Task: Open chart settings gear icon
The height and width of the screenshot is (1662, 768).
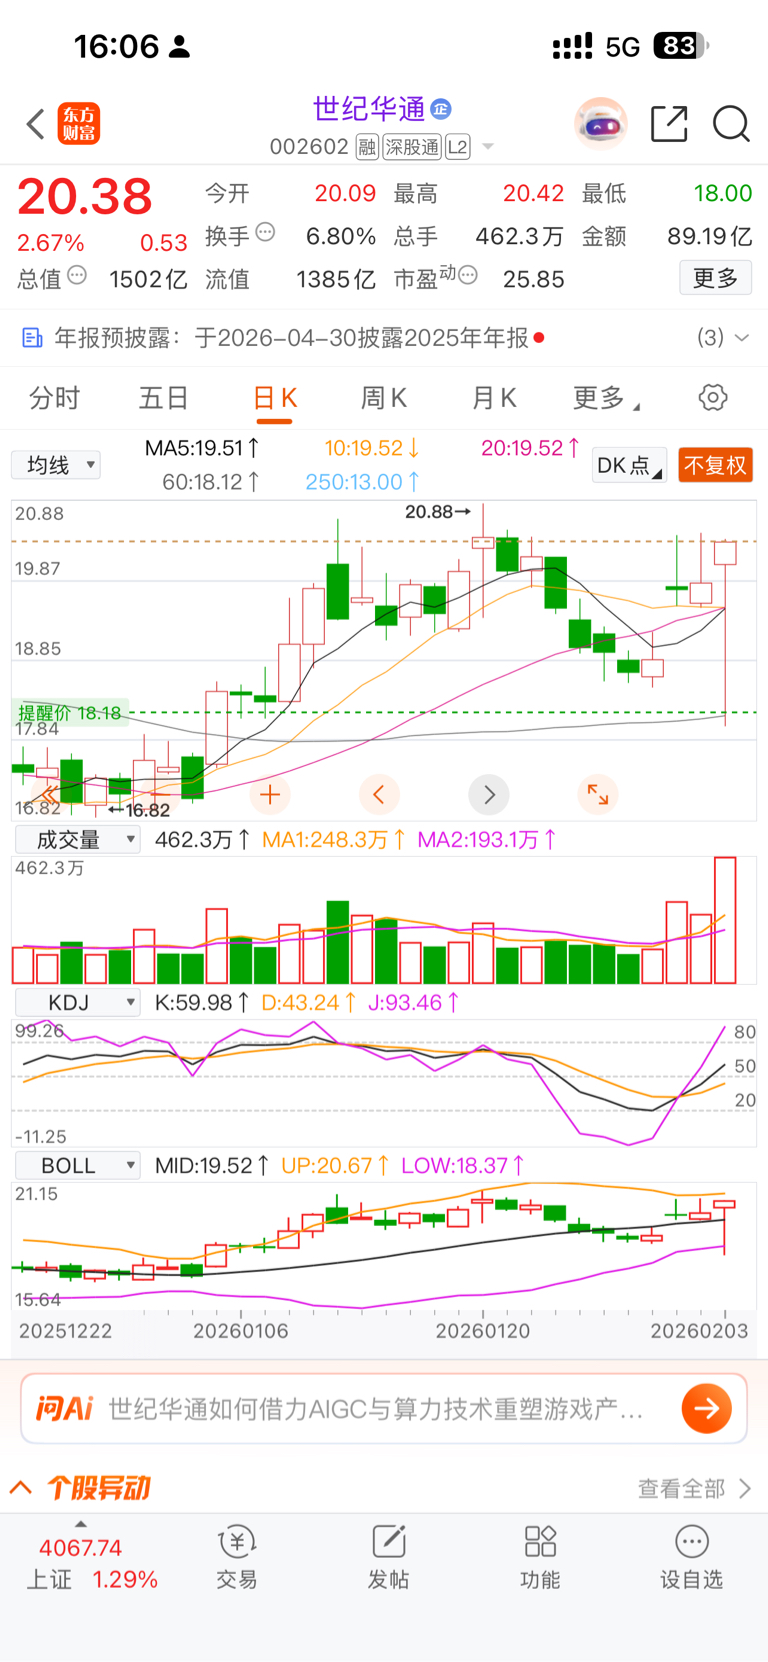Action: point(713,398)
